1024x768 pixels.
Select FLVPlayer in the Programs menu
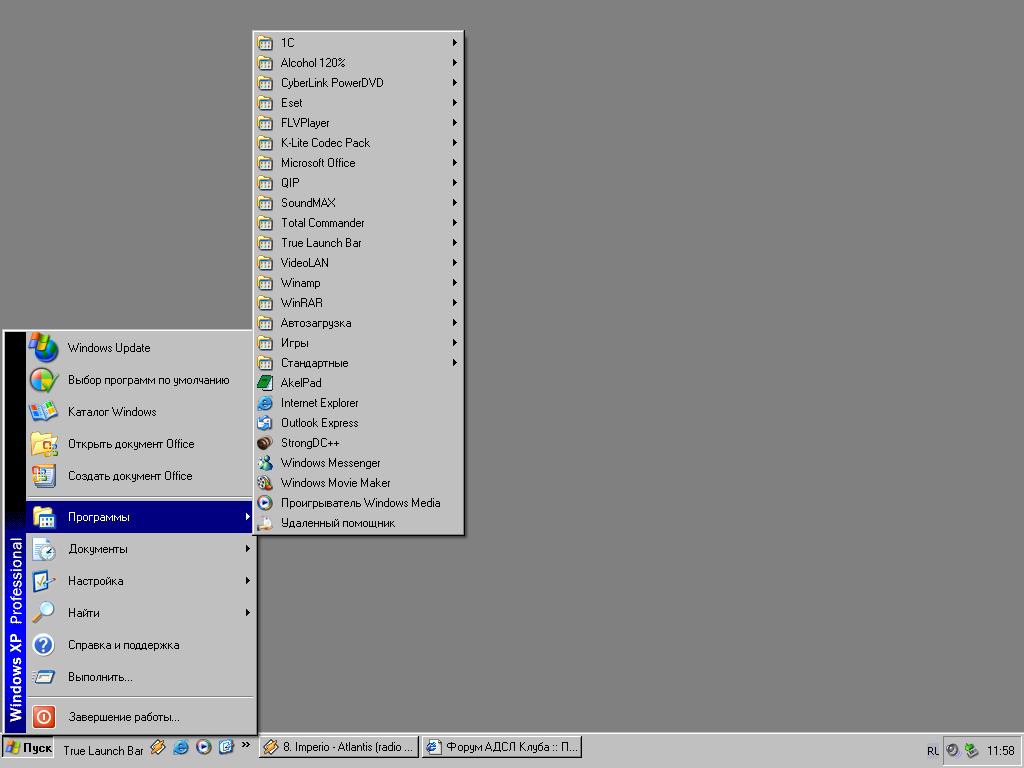(359, 123)
